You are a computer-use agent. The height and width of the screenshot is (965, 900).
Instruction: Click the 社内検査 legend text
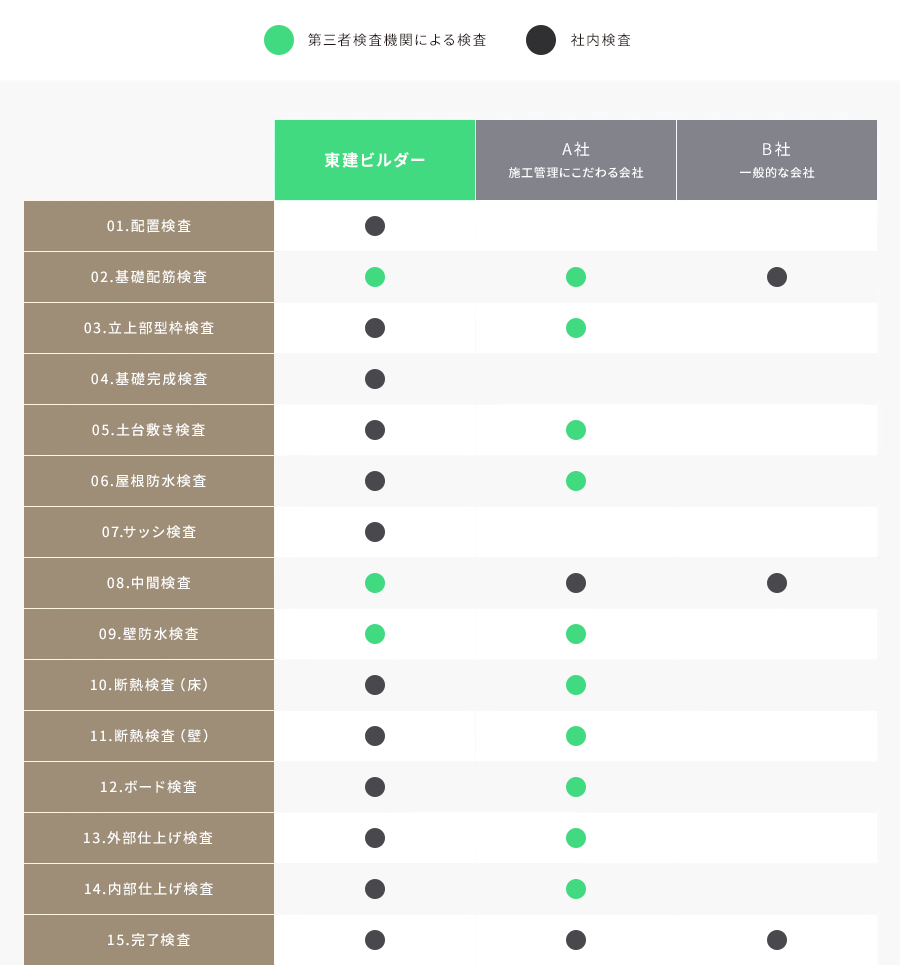[x=601, y=41]
